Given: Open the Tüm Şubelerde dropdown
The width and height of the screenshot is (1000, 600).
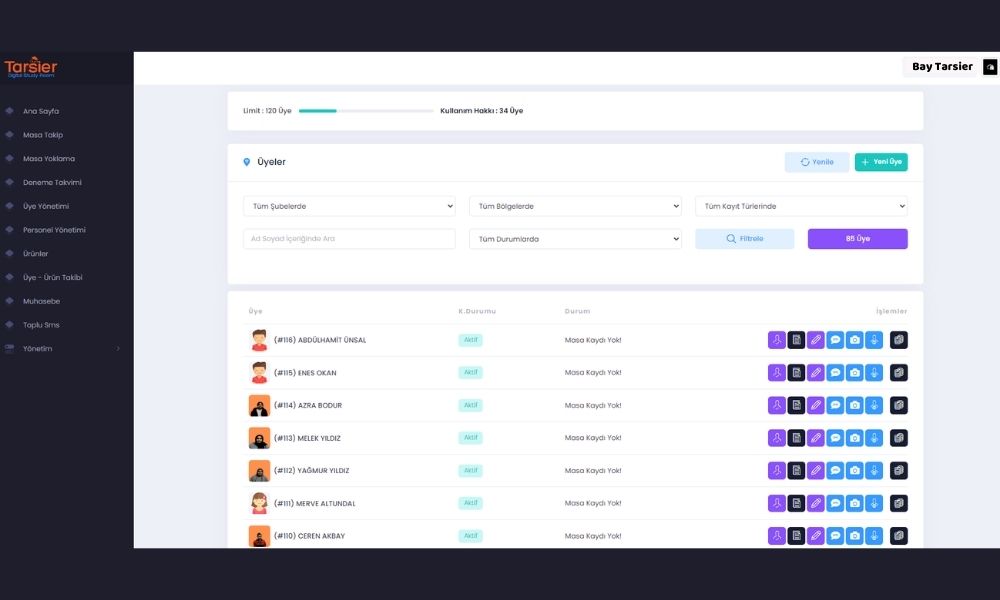Looking at the screenshot, I should pyautogui.click(x=349, y=206).
